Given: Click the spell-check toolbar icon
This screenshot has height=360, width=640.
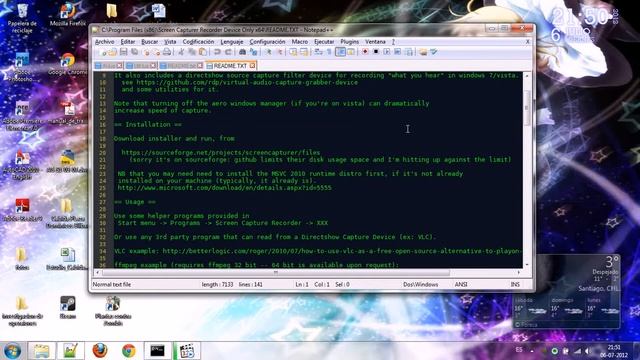Looking at the screenshot, I should pyautogui.click(x=434, y=52).
